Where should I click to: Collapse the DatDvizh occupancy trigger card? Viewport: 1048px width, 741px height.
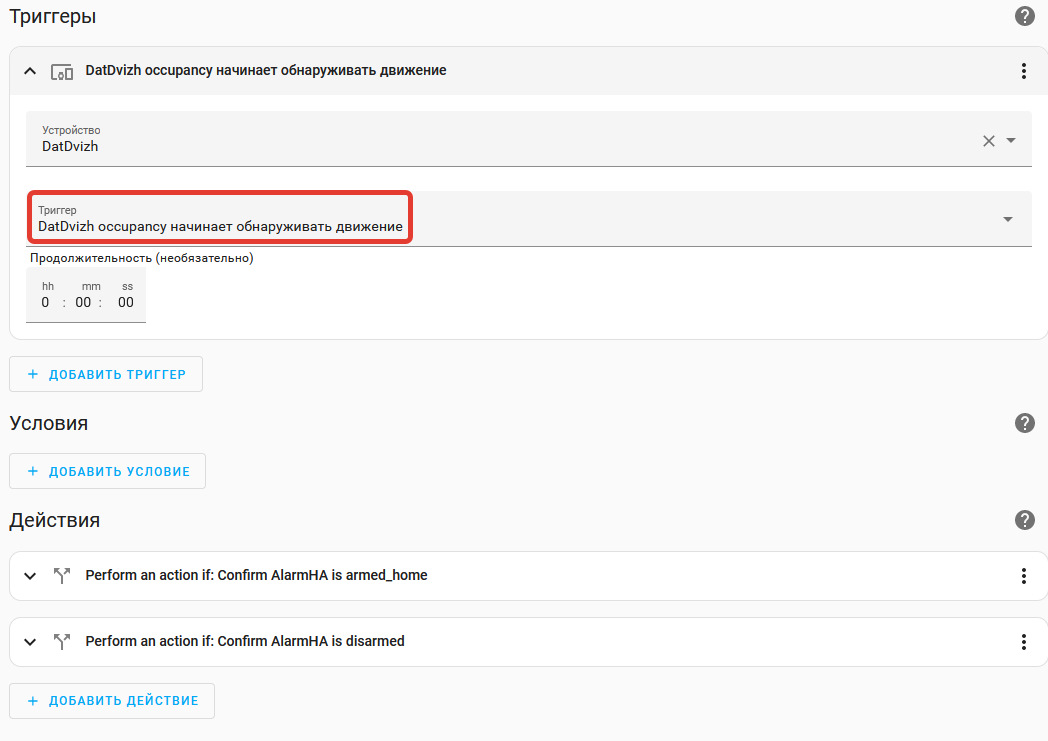point(30,71)
